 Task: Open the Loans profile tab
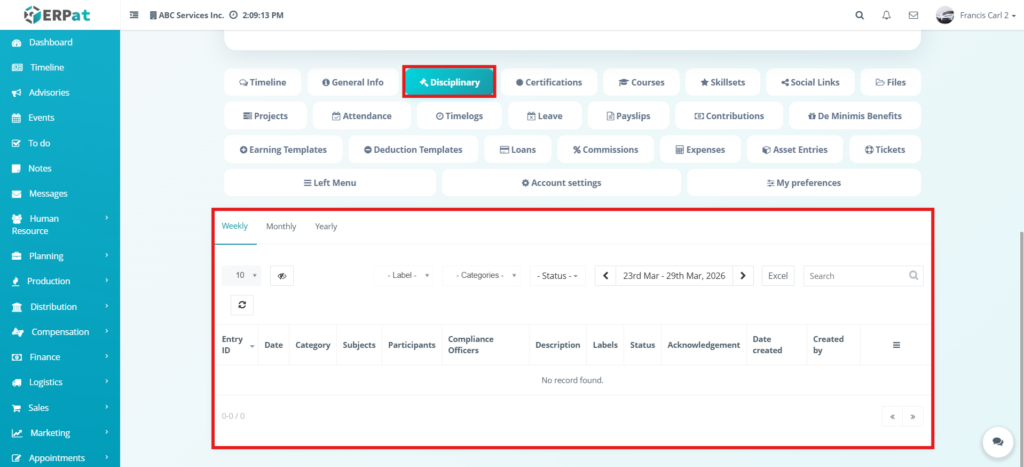(518, 150)
